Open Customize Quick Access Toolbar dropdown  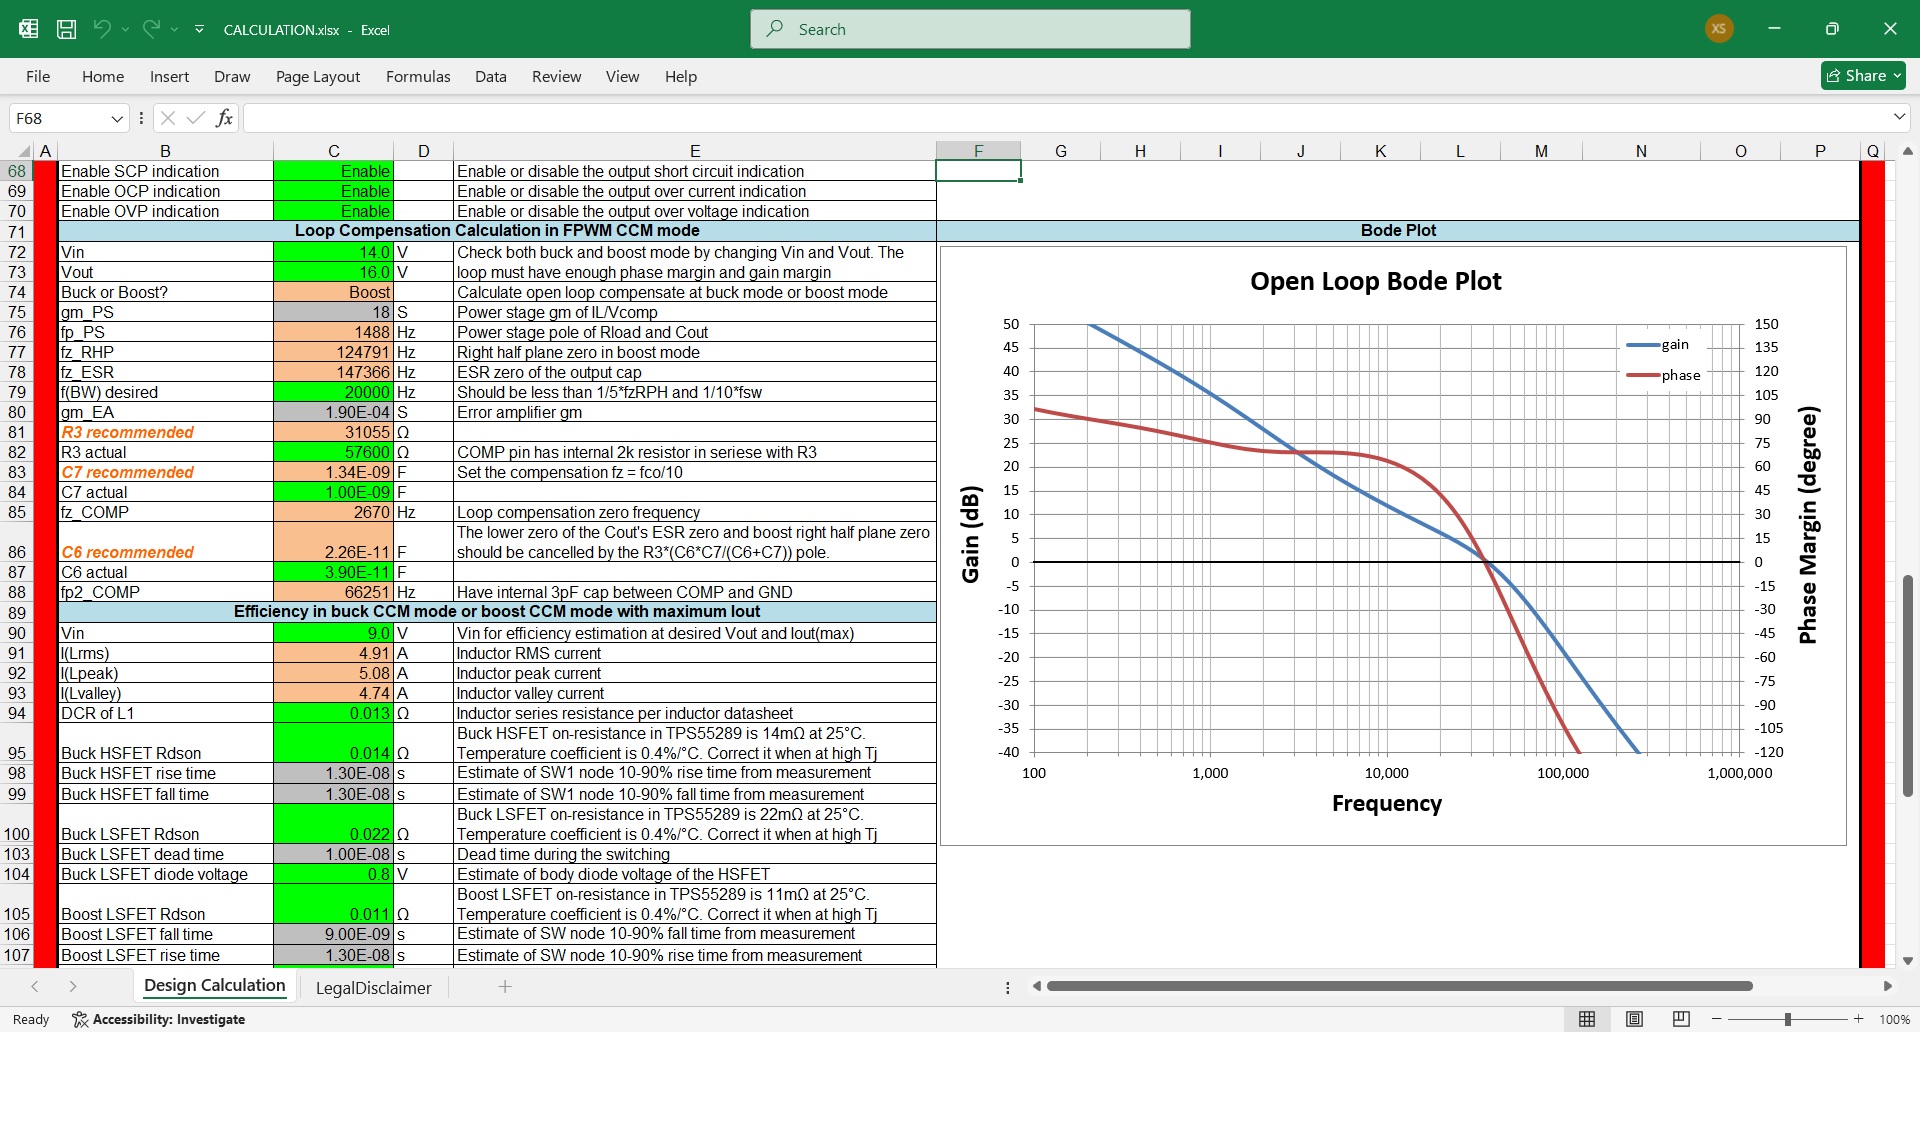point(199,29)
